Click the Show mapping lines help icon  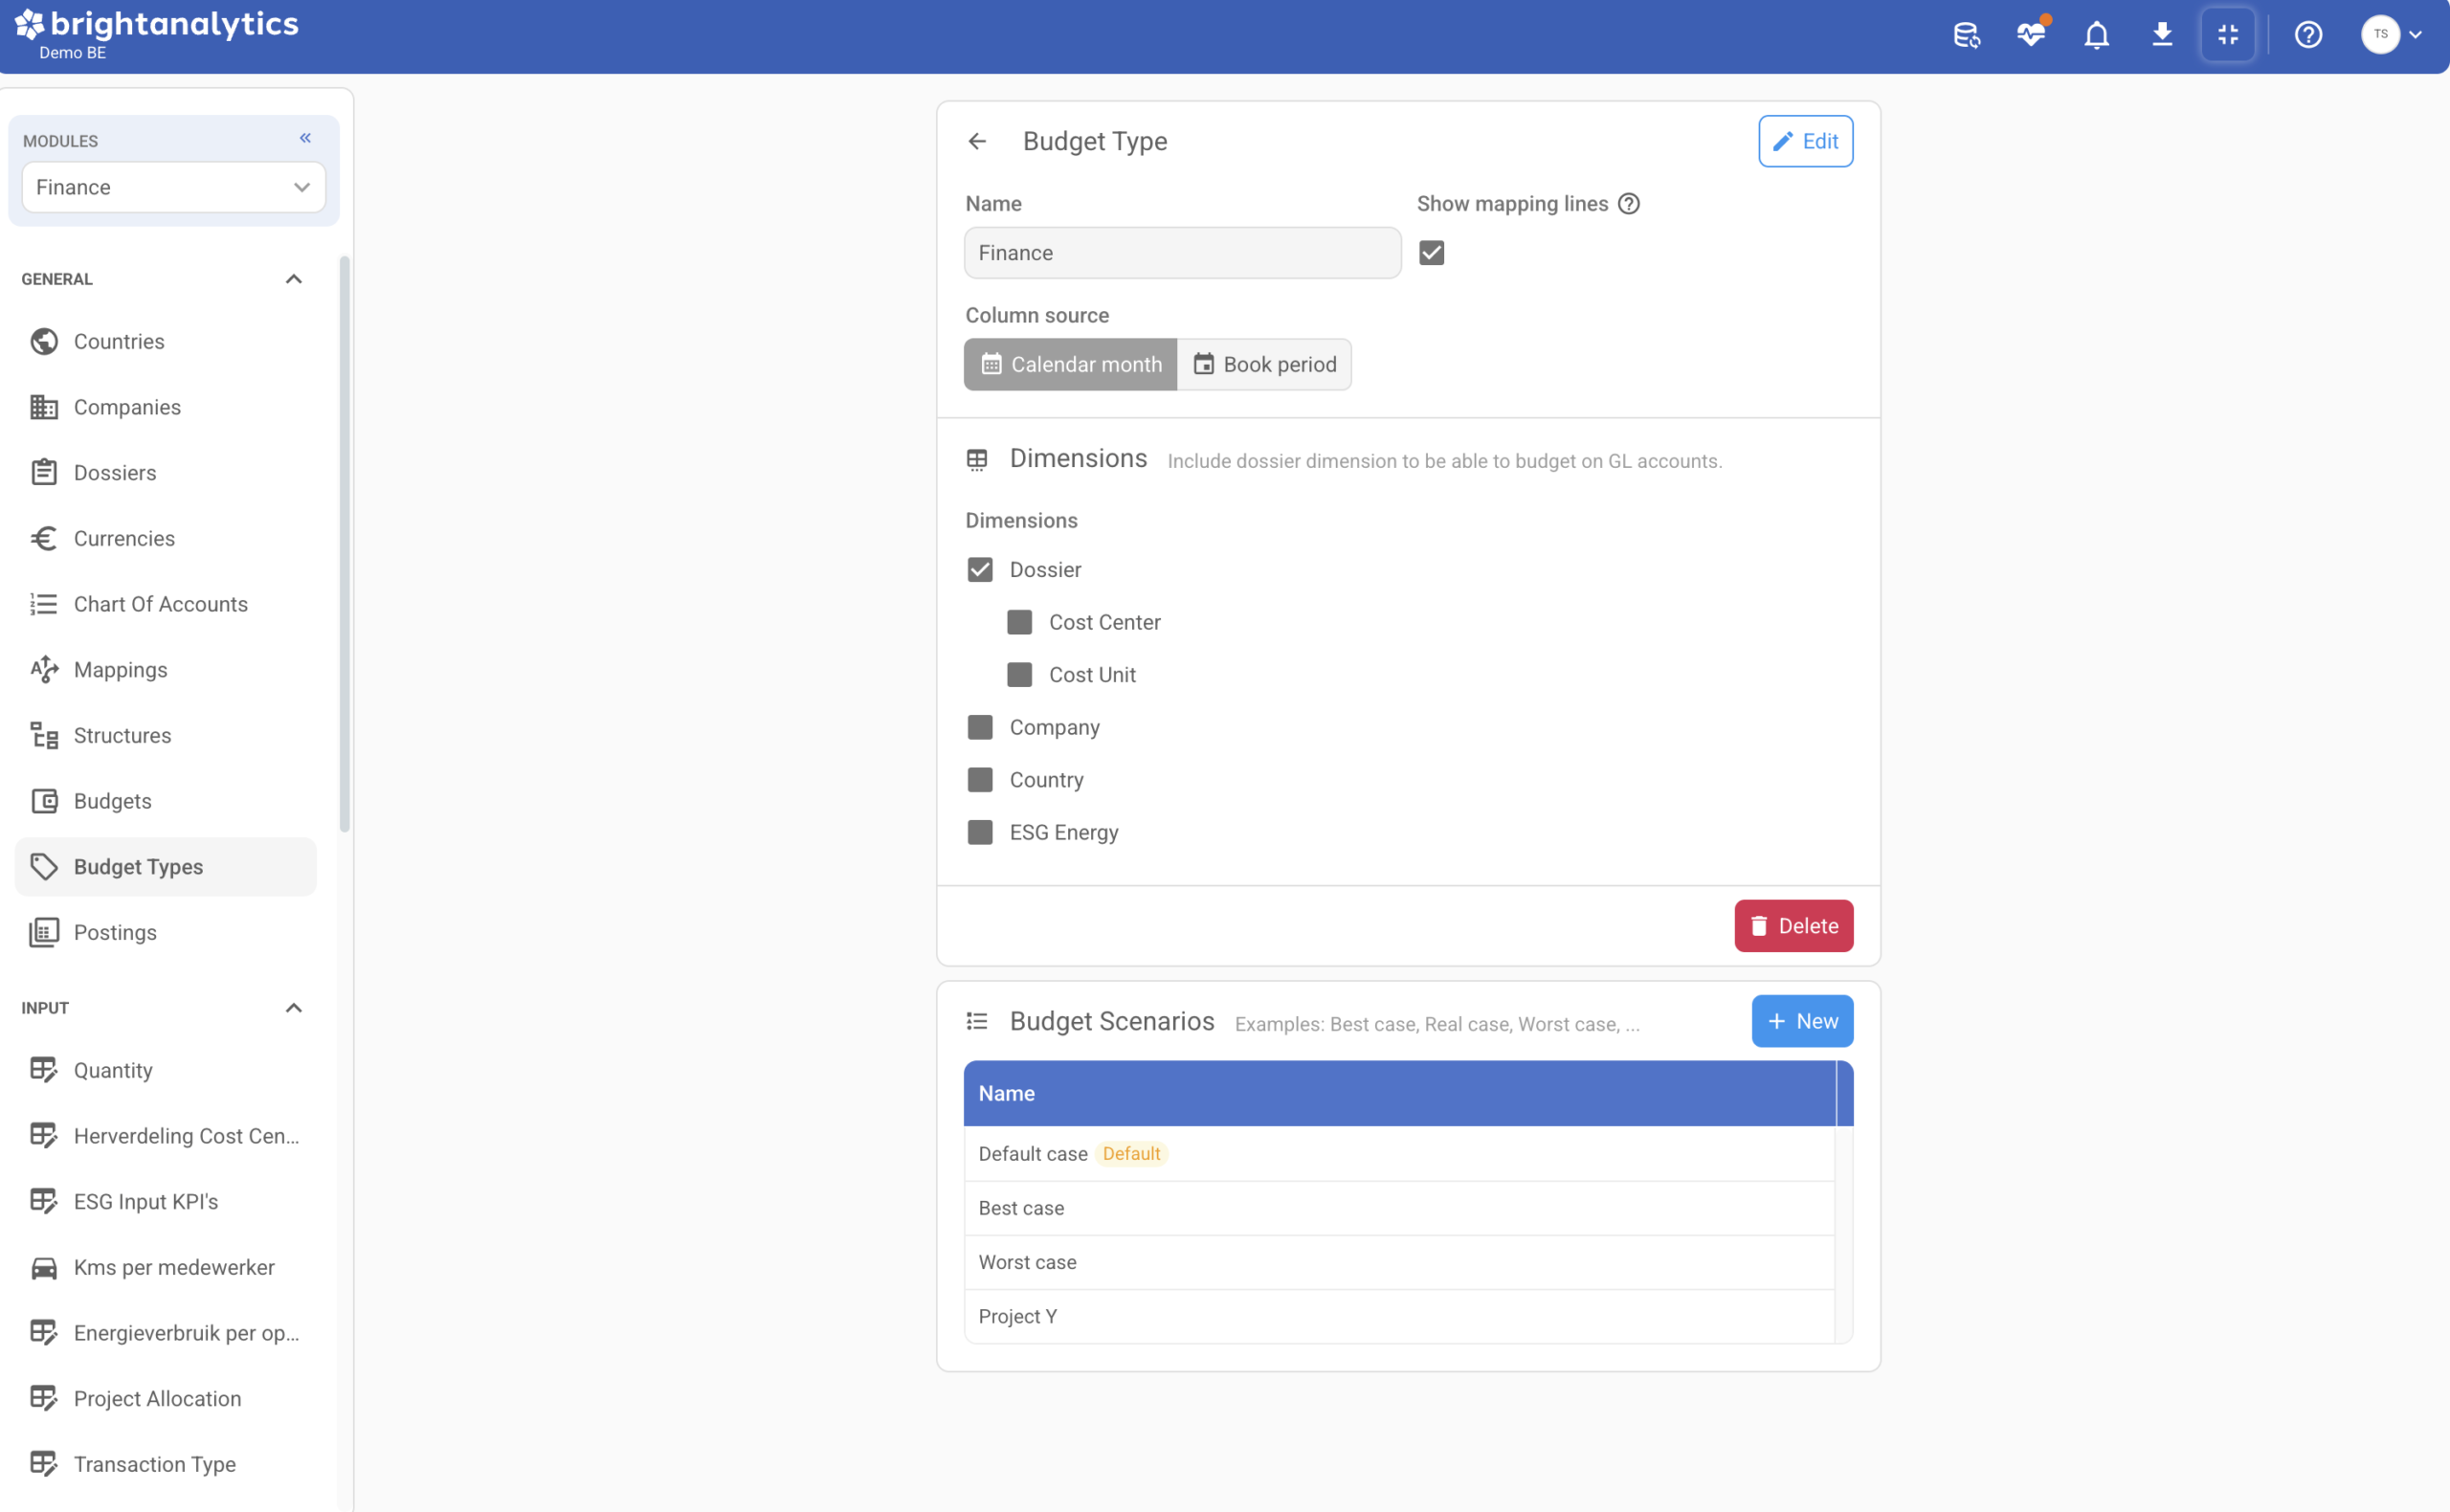coord(1628,204)
